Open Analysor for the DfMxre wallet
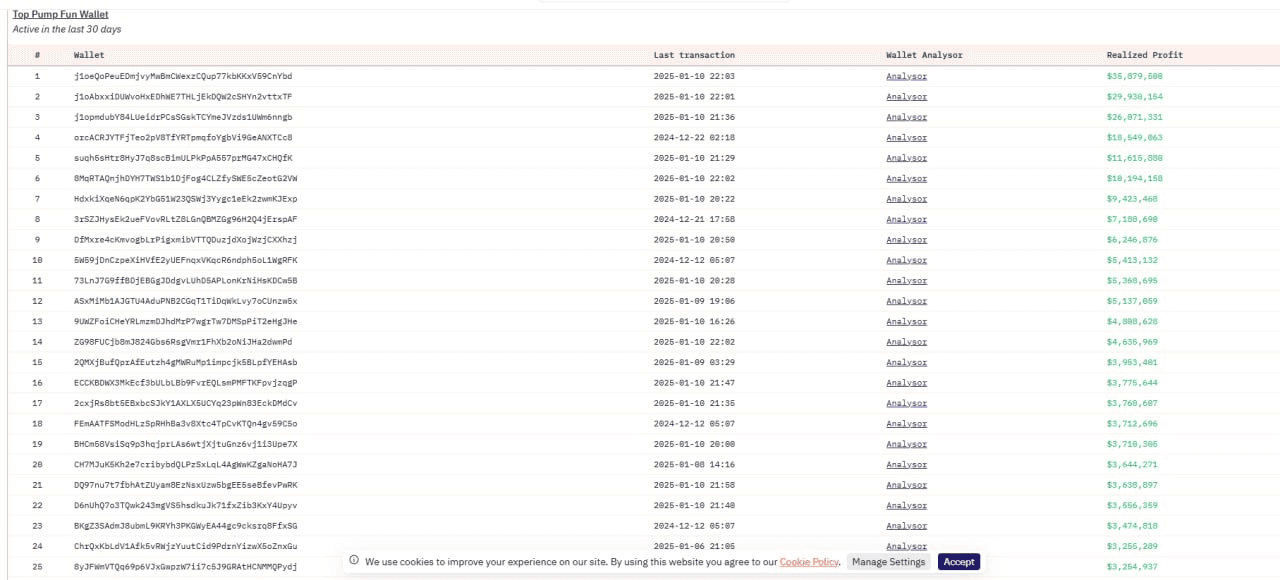Screen dimensions: 1280x580 [906, 240]
